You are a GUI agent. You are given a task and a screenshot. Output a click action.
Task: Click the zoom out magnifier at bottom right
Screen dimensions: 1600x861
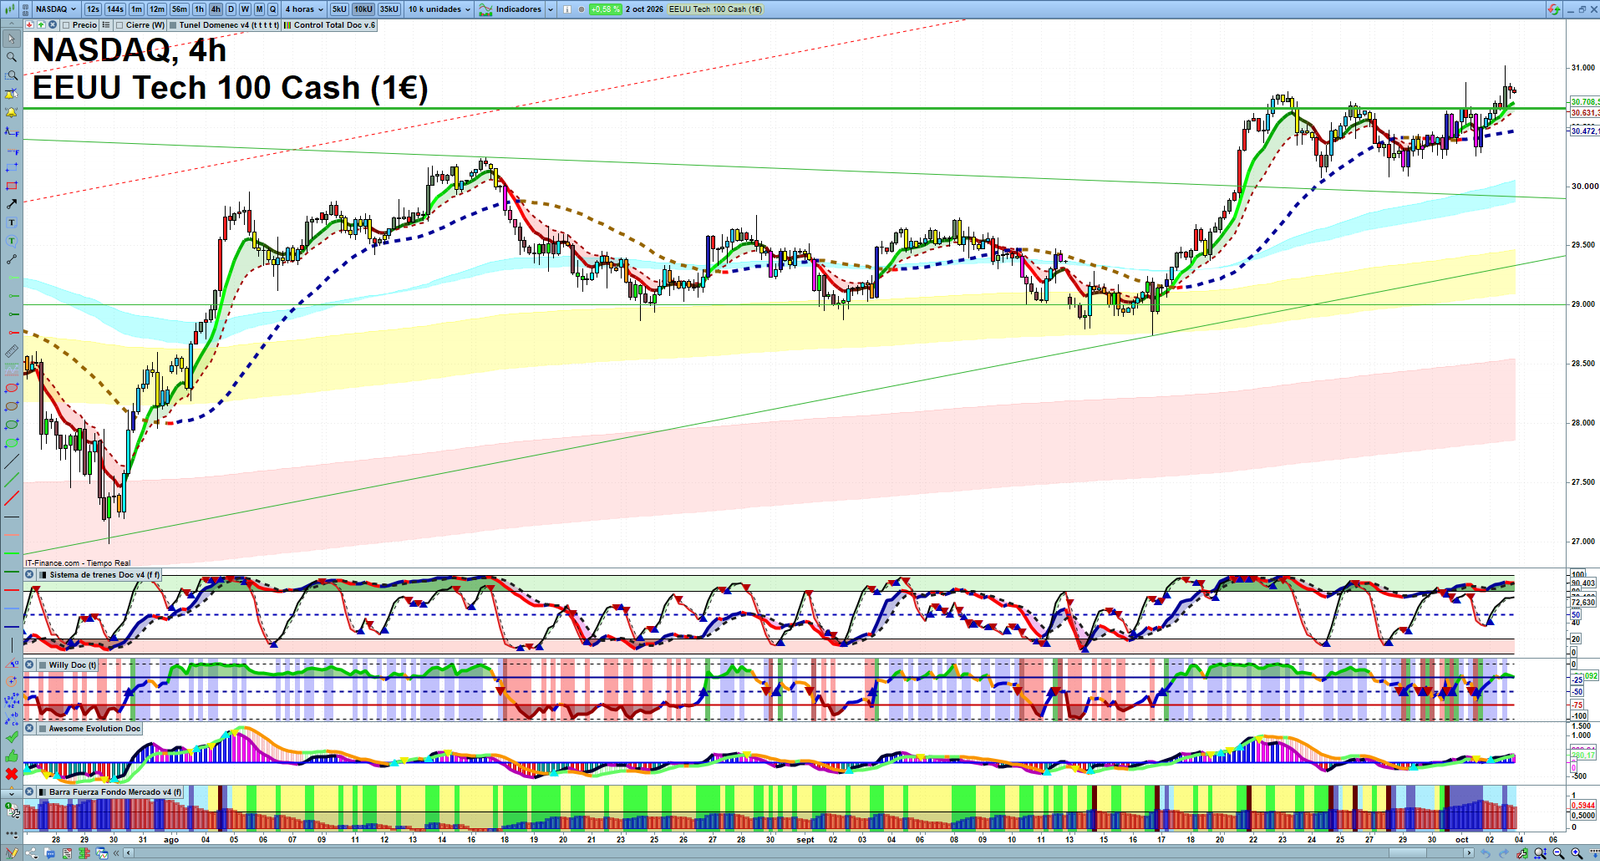(1558, 853)
